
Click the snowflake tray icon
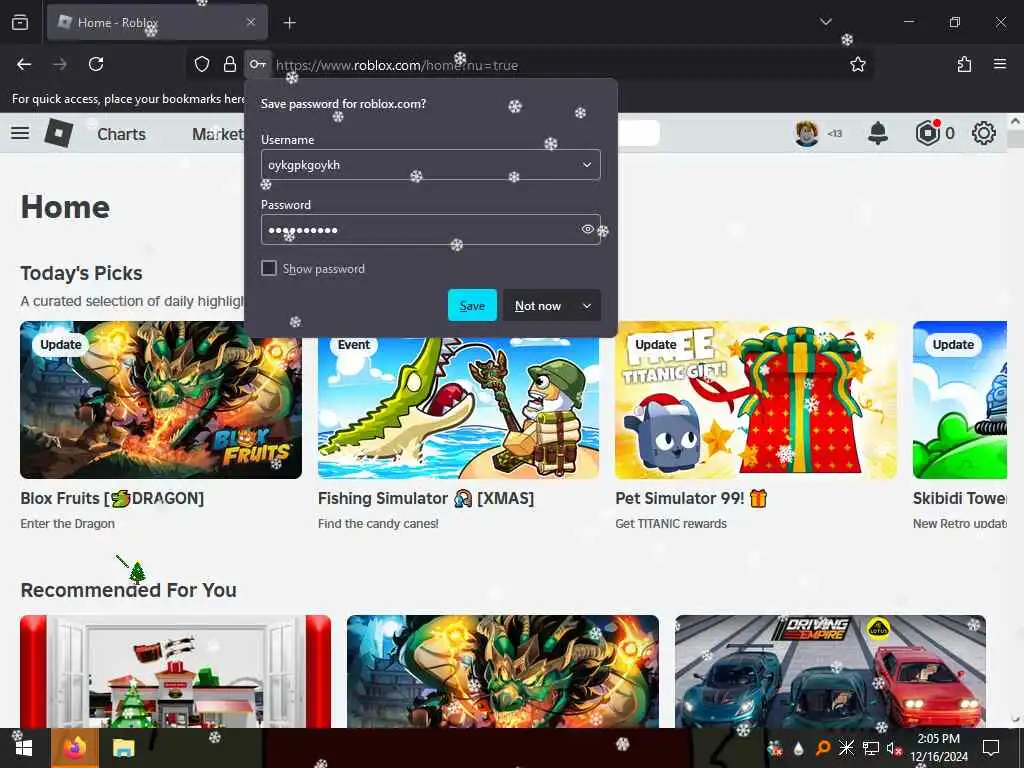tap(846, 748)
